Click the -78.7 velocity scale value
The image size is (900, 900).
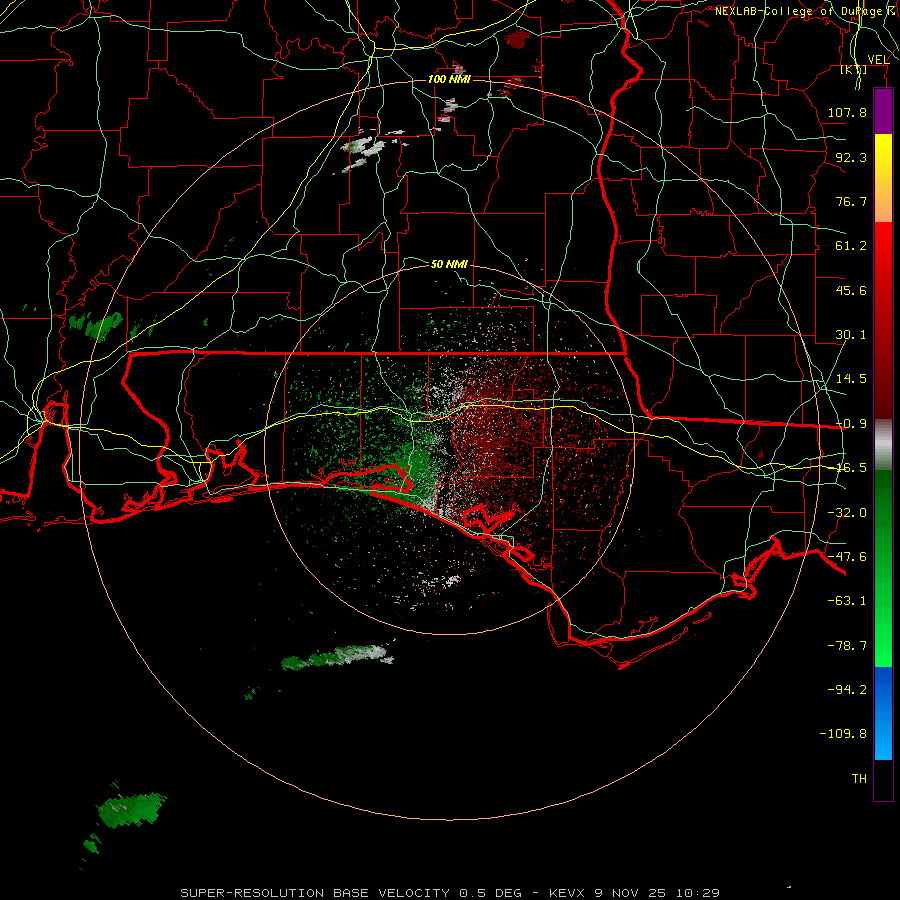pos(847,646)
